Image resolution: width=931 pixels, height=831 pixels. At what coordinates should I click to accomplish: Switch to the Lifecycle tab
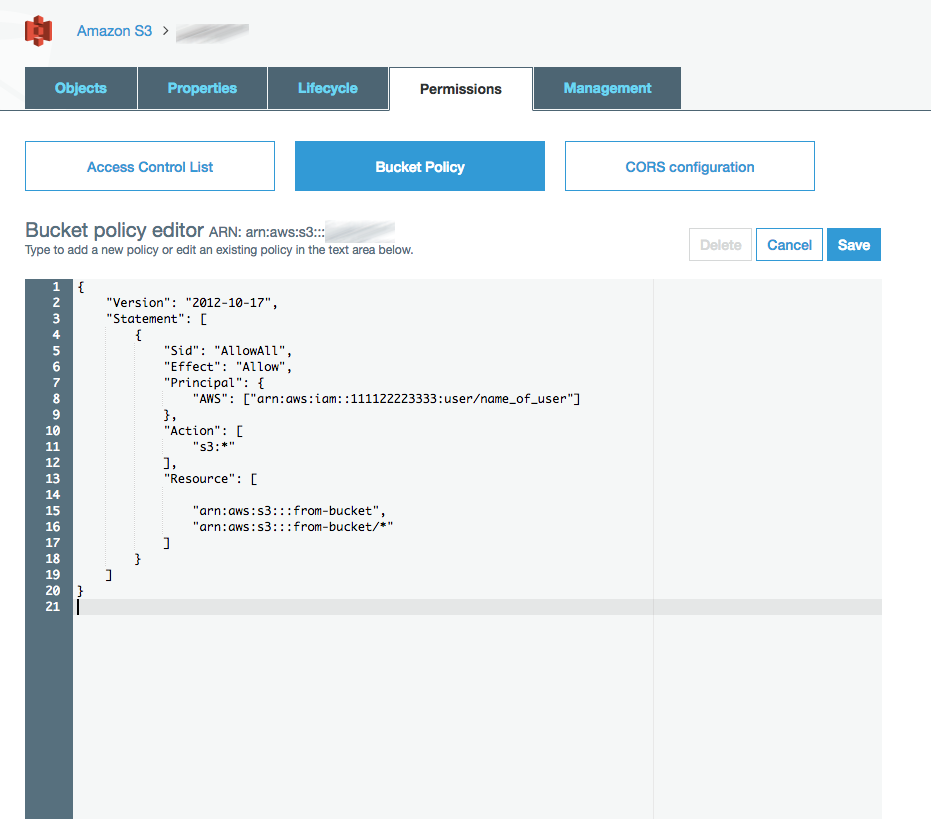(x=328, y=88)
